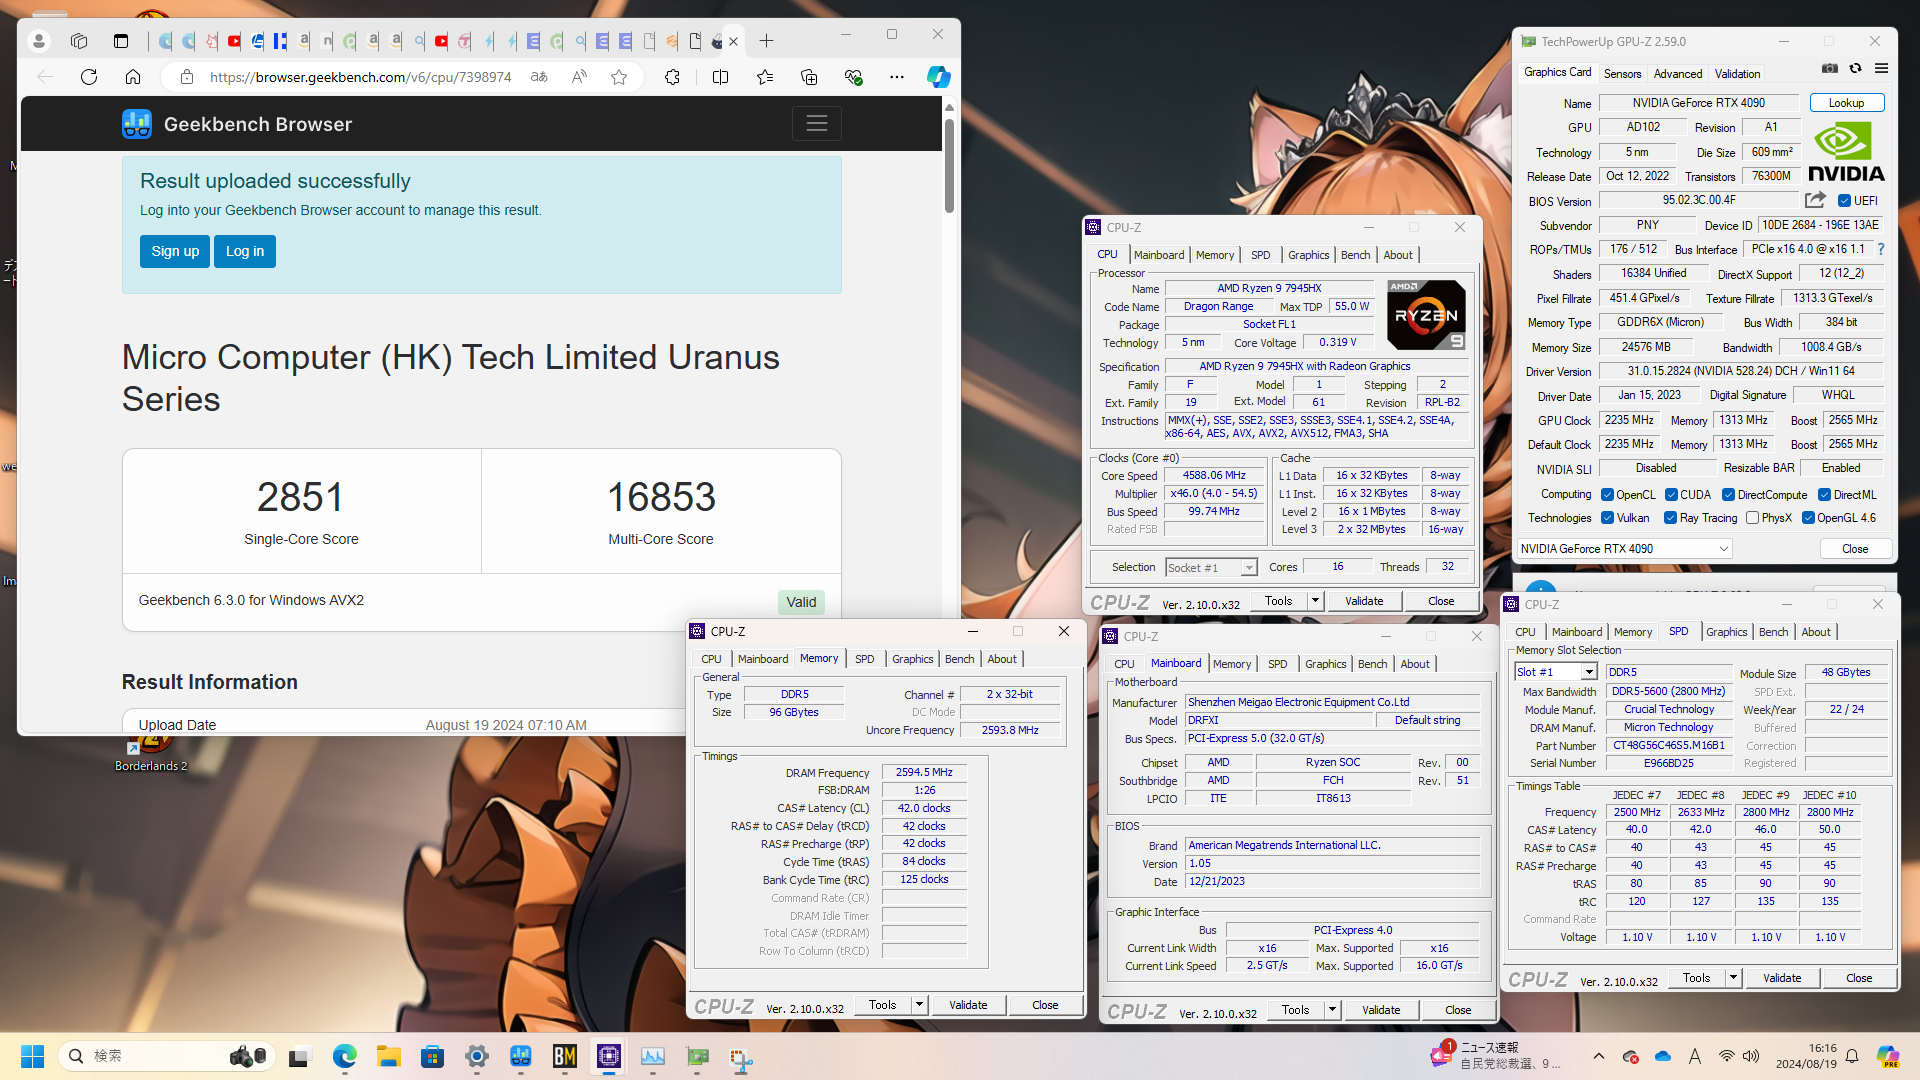This screenshot has width=1920, height=1080.
Task: Open the Slot #1 memory slot dropdown
Action: 1555,672
